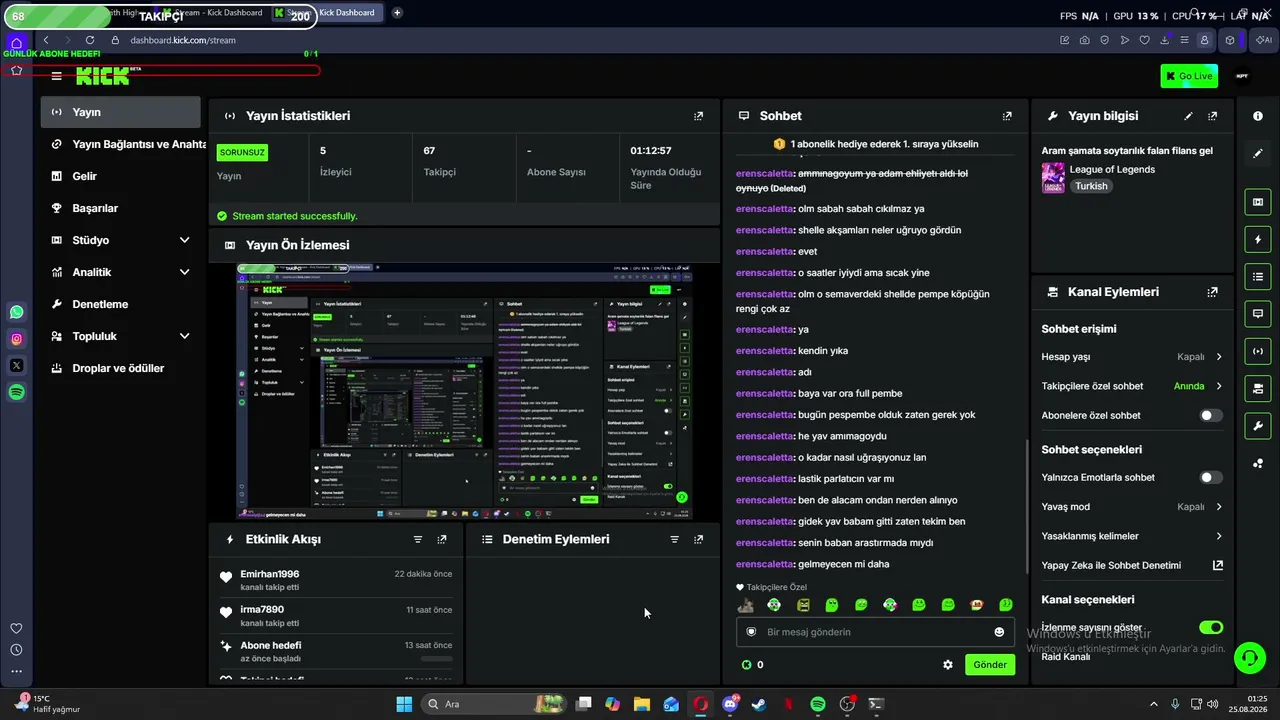Reload the dashboard page

pyautogui.click(x=90, y=40)
